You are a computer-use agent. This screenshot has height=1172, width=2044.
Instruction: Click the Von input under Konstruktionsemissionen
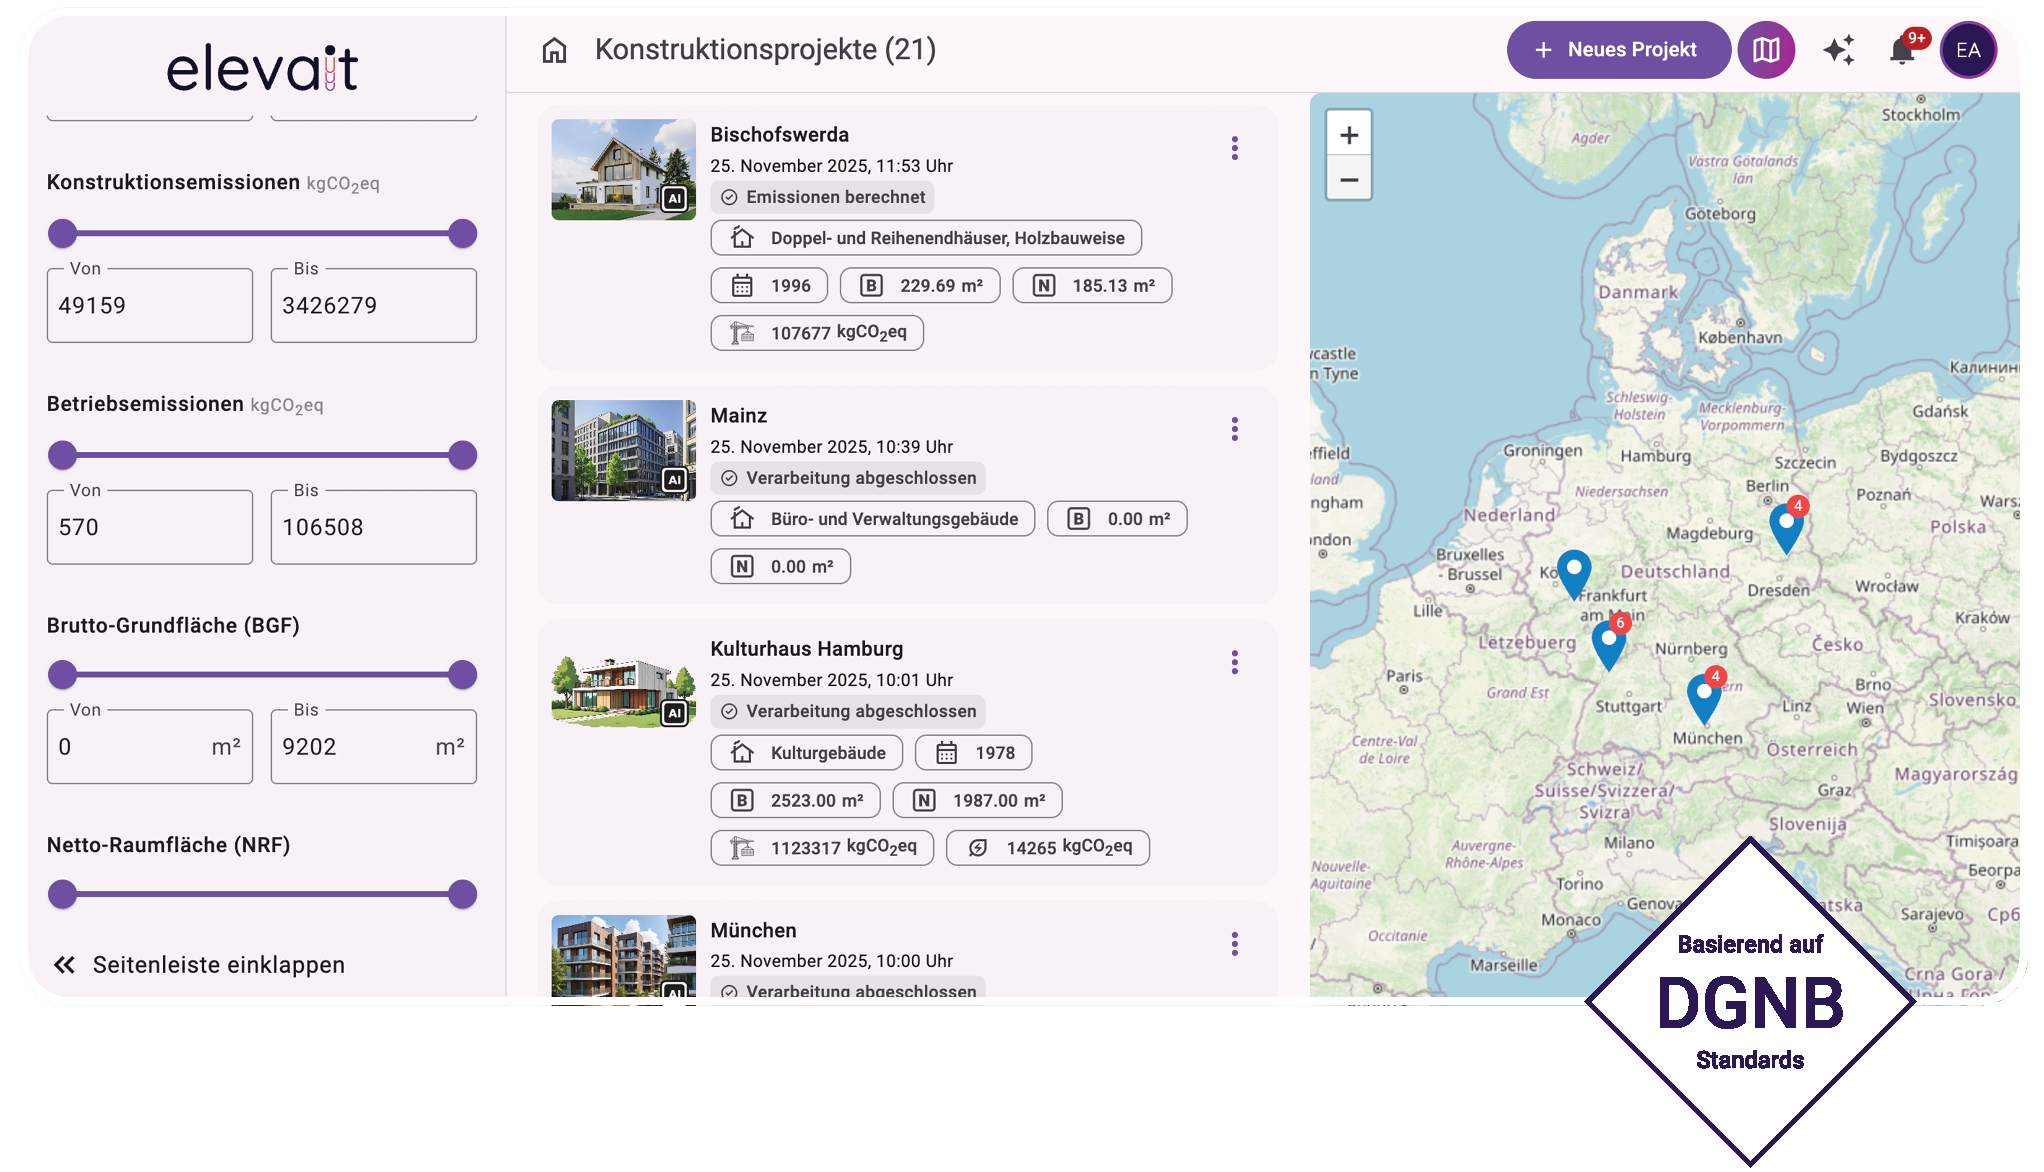(149, 305)
